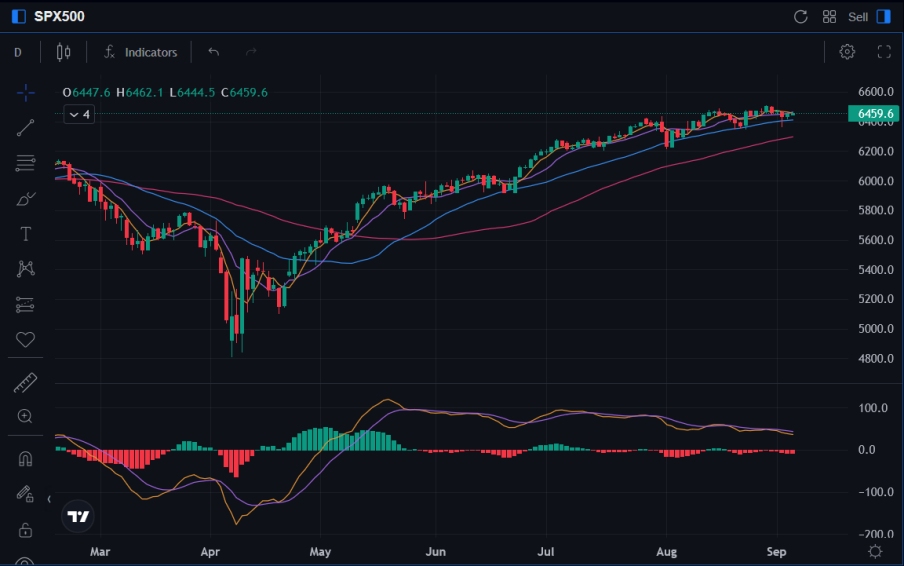
Task: Collapse the drawing toolbar arrow
Action: pos(49,499)
